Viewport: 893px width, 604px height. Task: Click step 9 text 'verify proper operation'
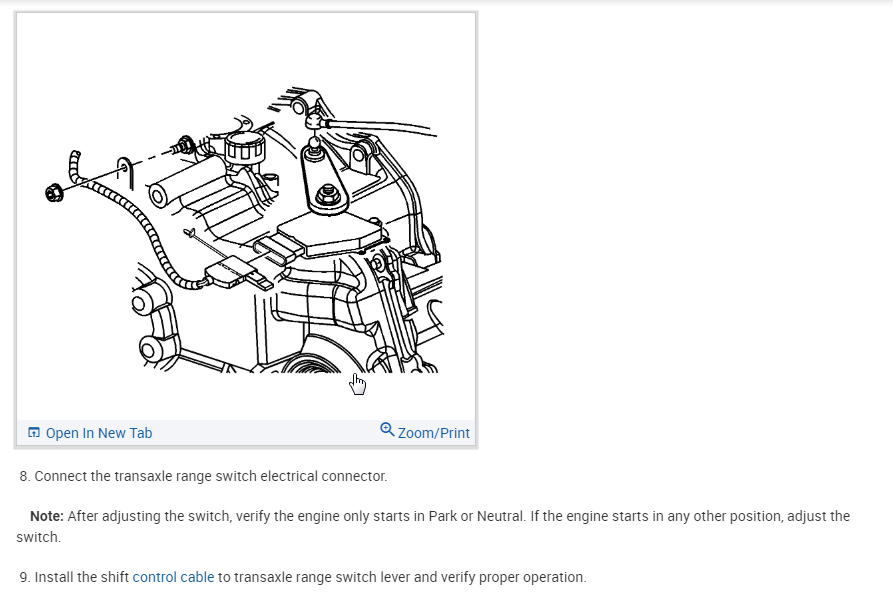[511, 577]
